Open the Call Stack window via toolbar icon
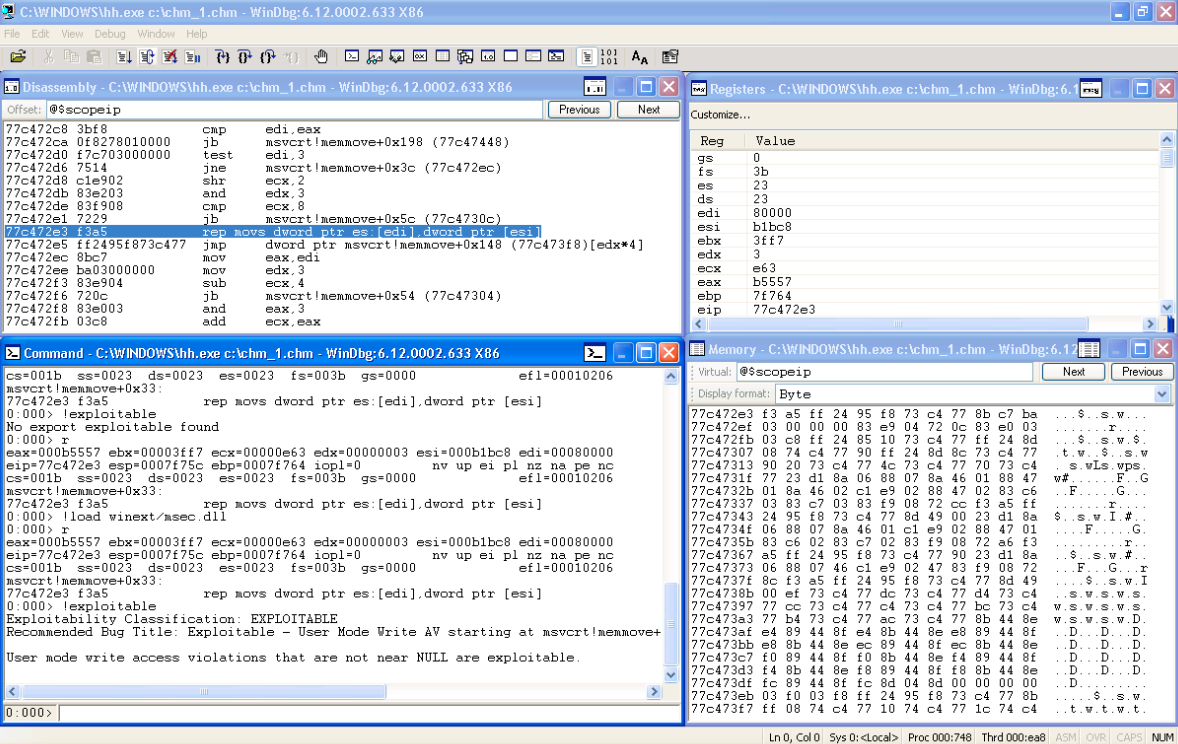Image resolution: width=1178 pixels, height=744 pixels. [x=465, y=56]
